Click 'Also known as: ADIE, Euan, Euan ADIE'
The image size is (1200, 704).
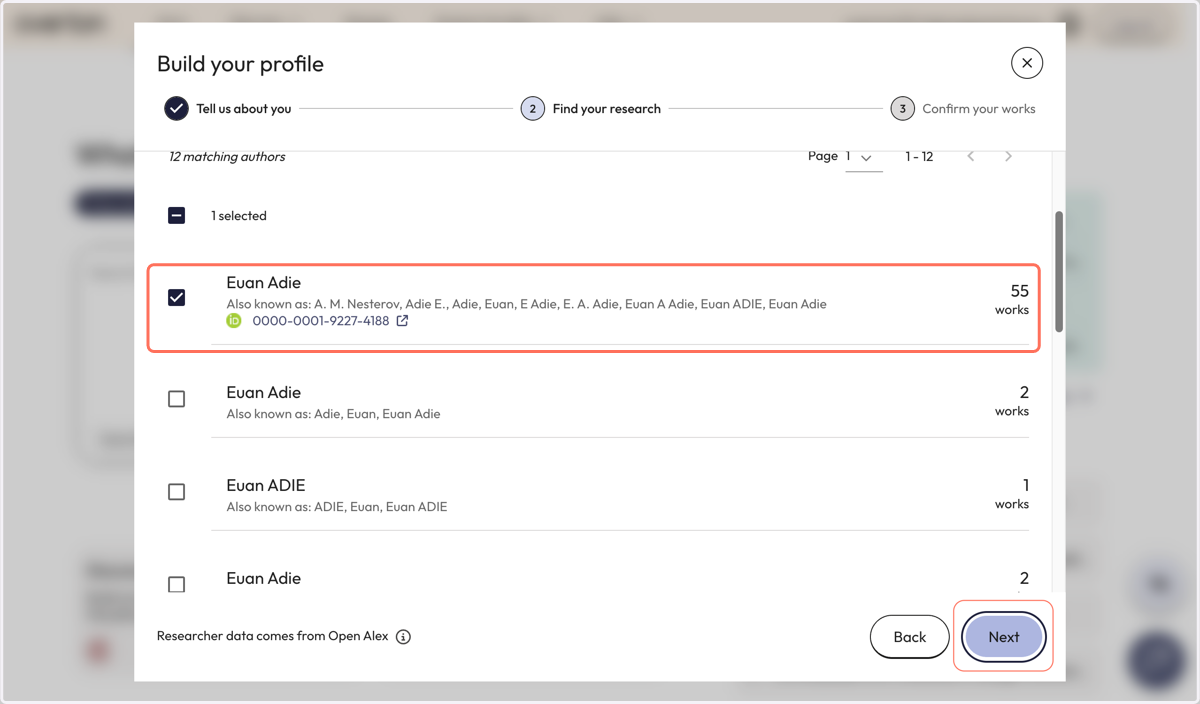coord(337,507)
